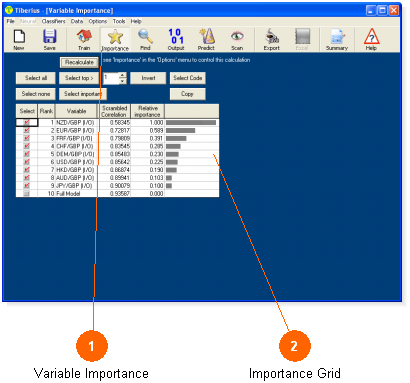
Task: Open the Tools menu
Action: [x=119, y=21]
